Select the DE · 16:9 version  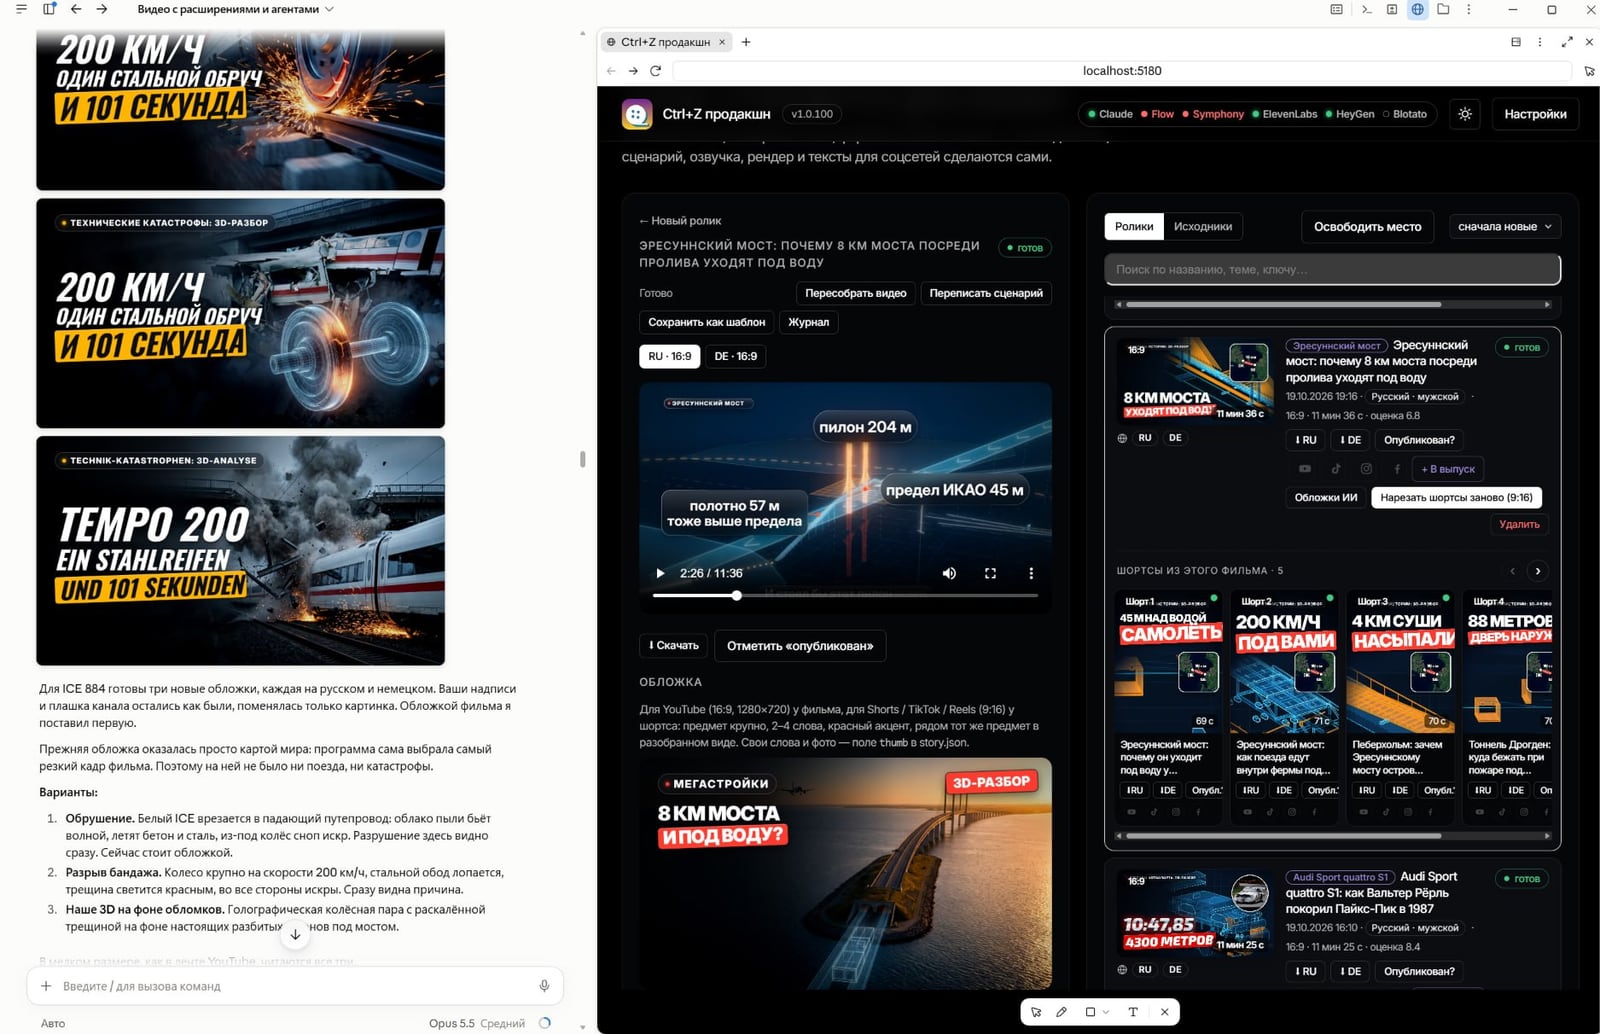735,356
